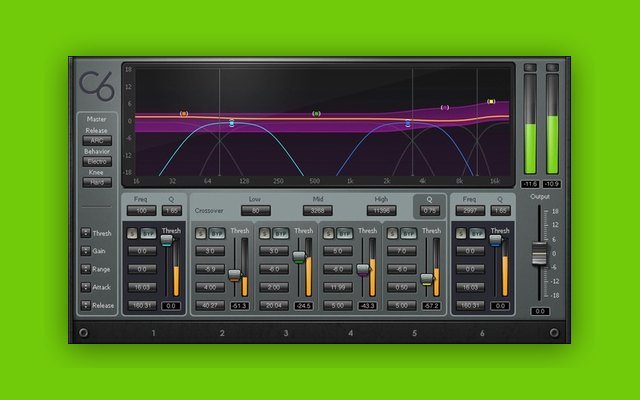Screen dimensions: 640x400
Task: Click band 5 threshold readout -57.2
Action: coord(431,306)
